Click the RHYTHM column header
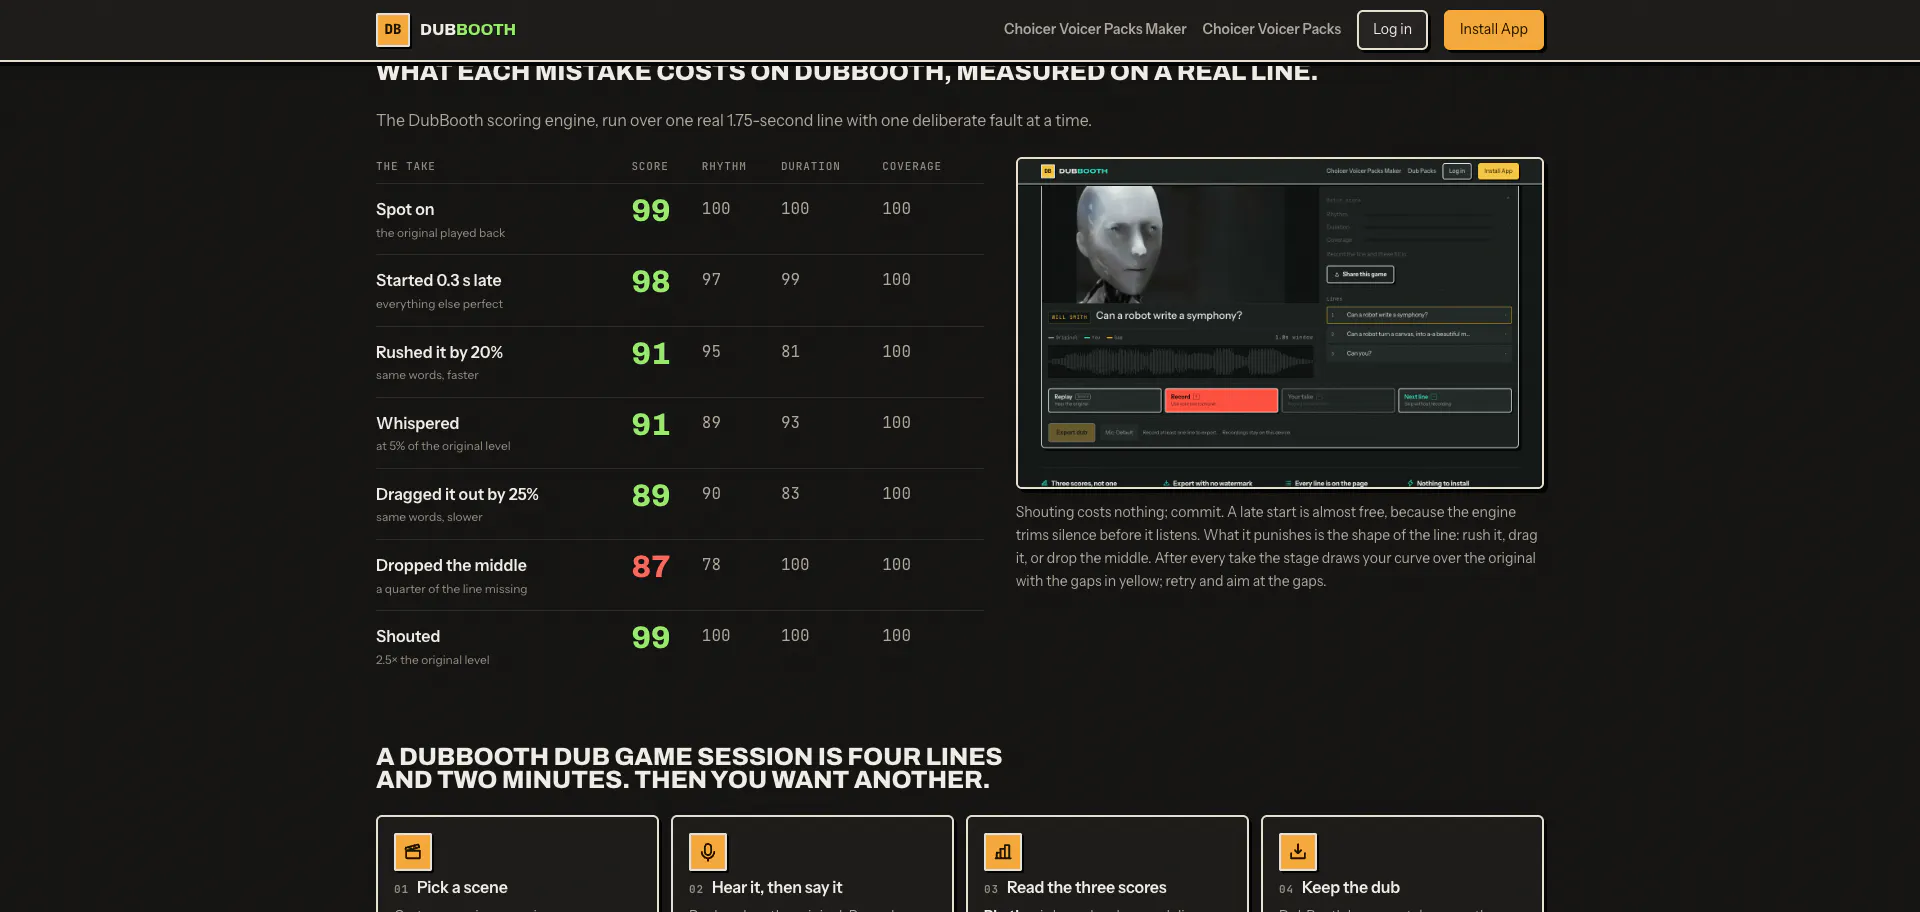The width and height of the screenshot is (1920, 912). click(724, 166)
